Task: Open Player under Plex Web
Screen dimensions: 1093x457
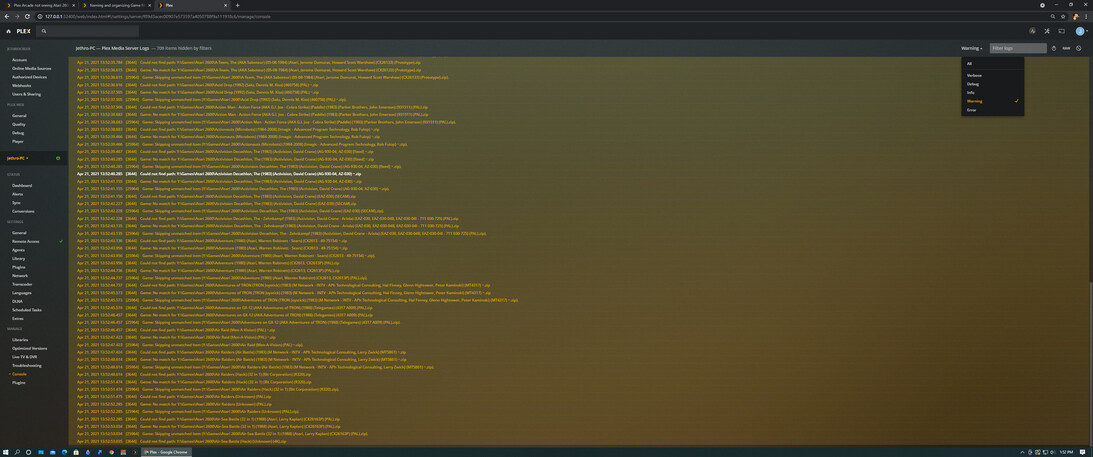Action: [x=18, y=141]
